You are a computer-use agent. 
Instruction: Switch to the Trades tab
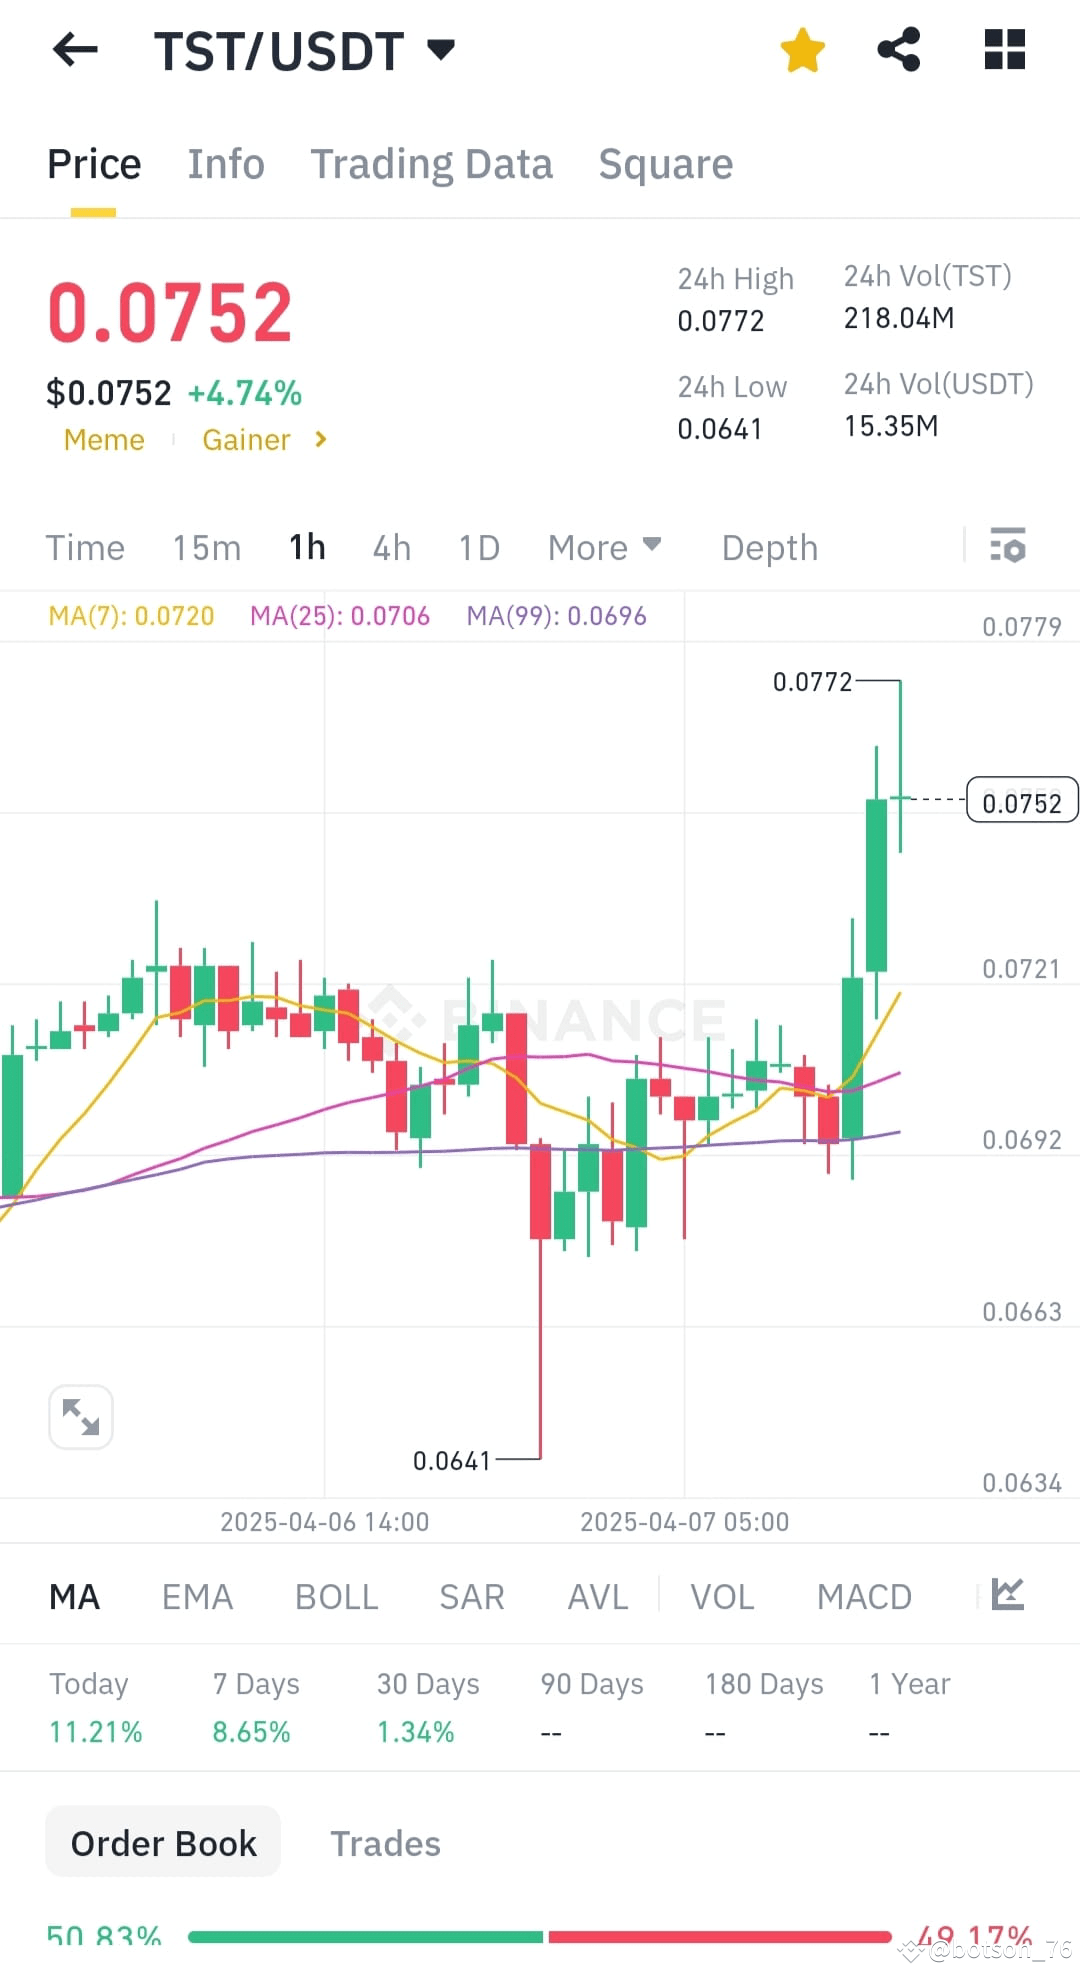385,1843
